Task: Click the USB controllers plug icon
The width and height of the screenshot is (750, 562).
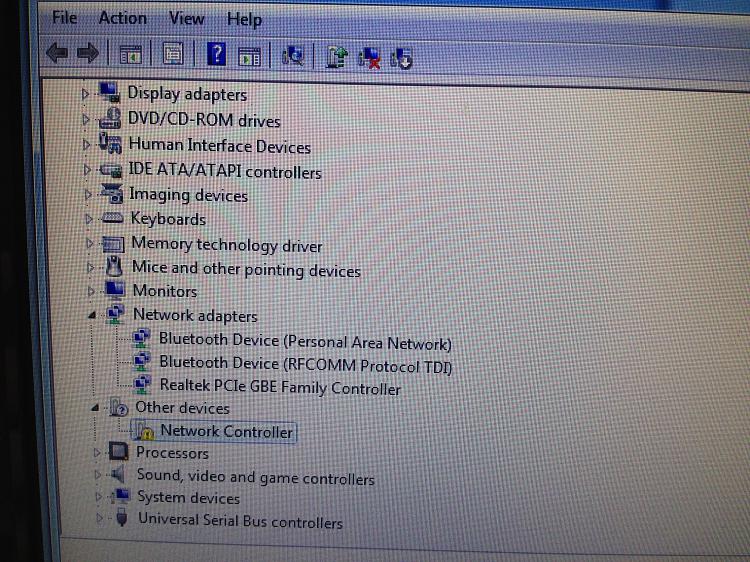Action: (x=122, y=518)
